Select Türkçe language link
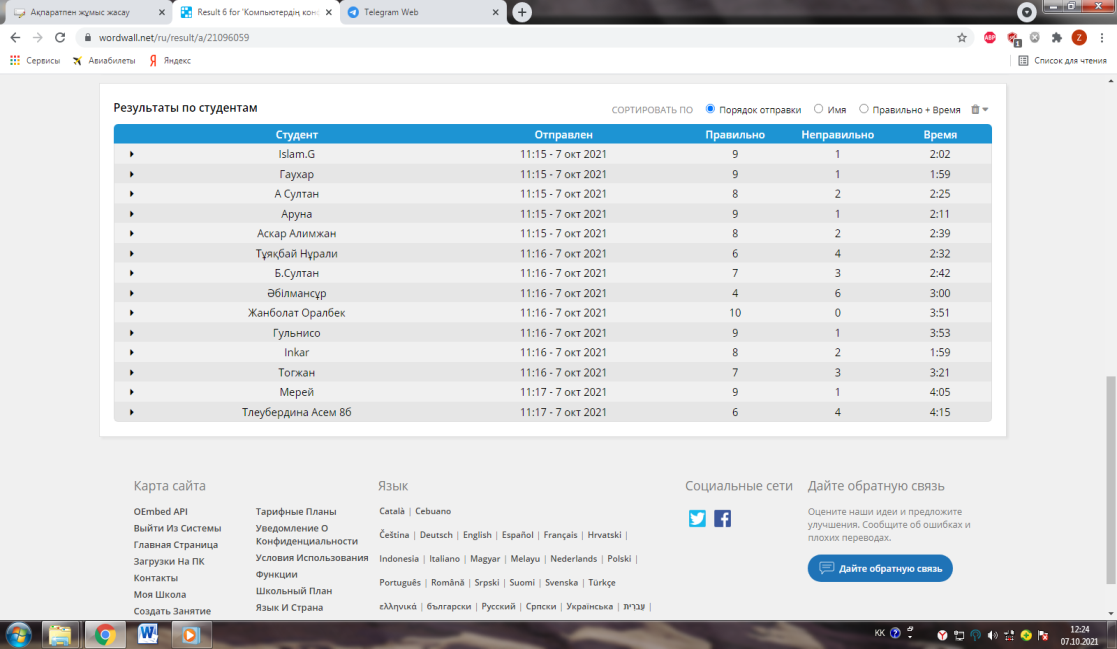 601,583
